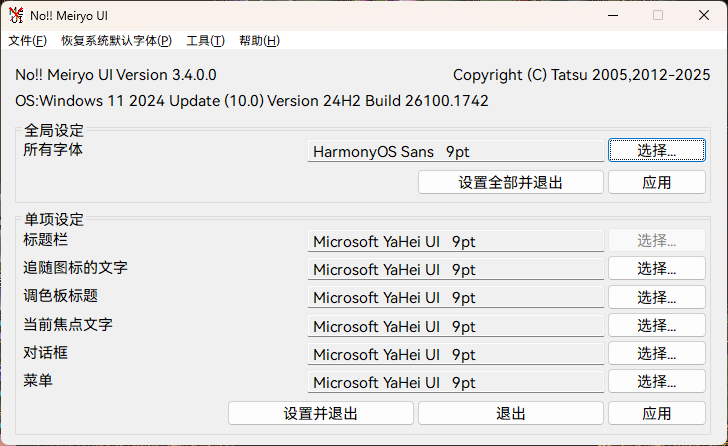728x446 pixels.
Task: Click the 调色板标题 label
Action: [60, 296]
